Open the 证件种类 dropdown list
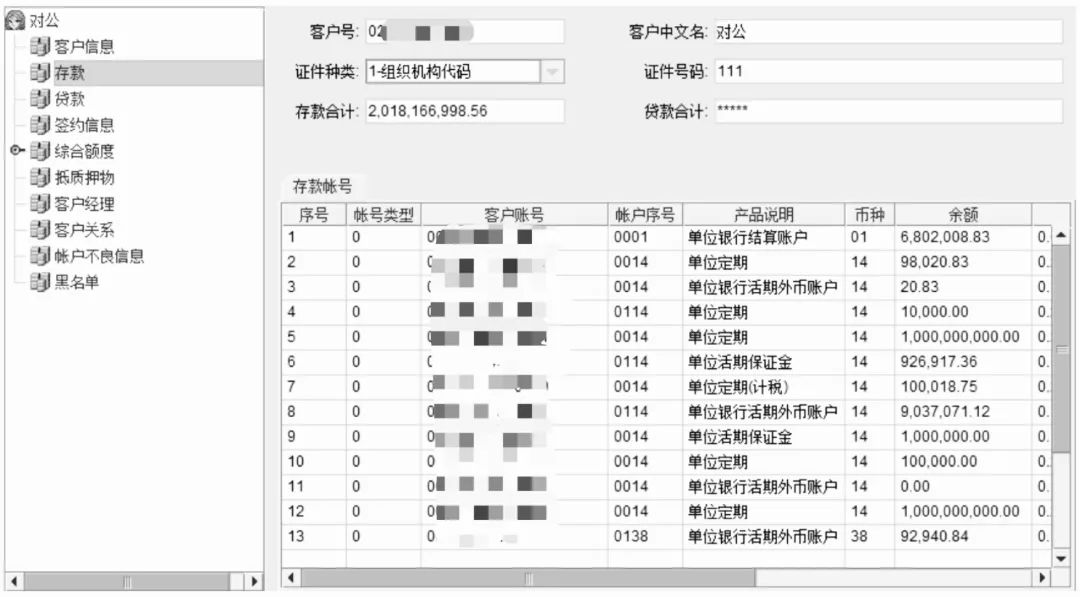The height and width of the screenshot is (597, 1080). click(553, 71)
